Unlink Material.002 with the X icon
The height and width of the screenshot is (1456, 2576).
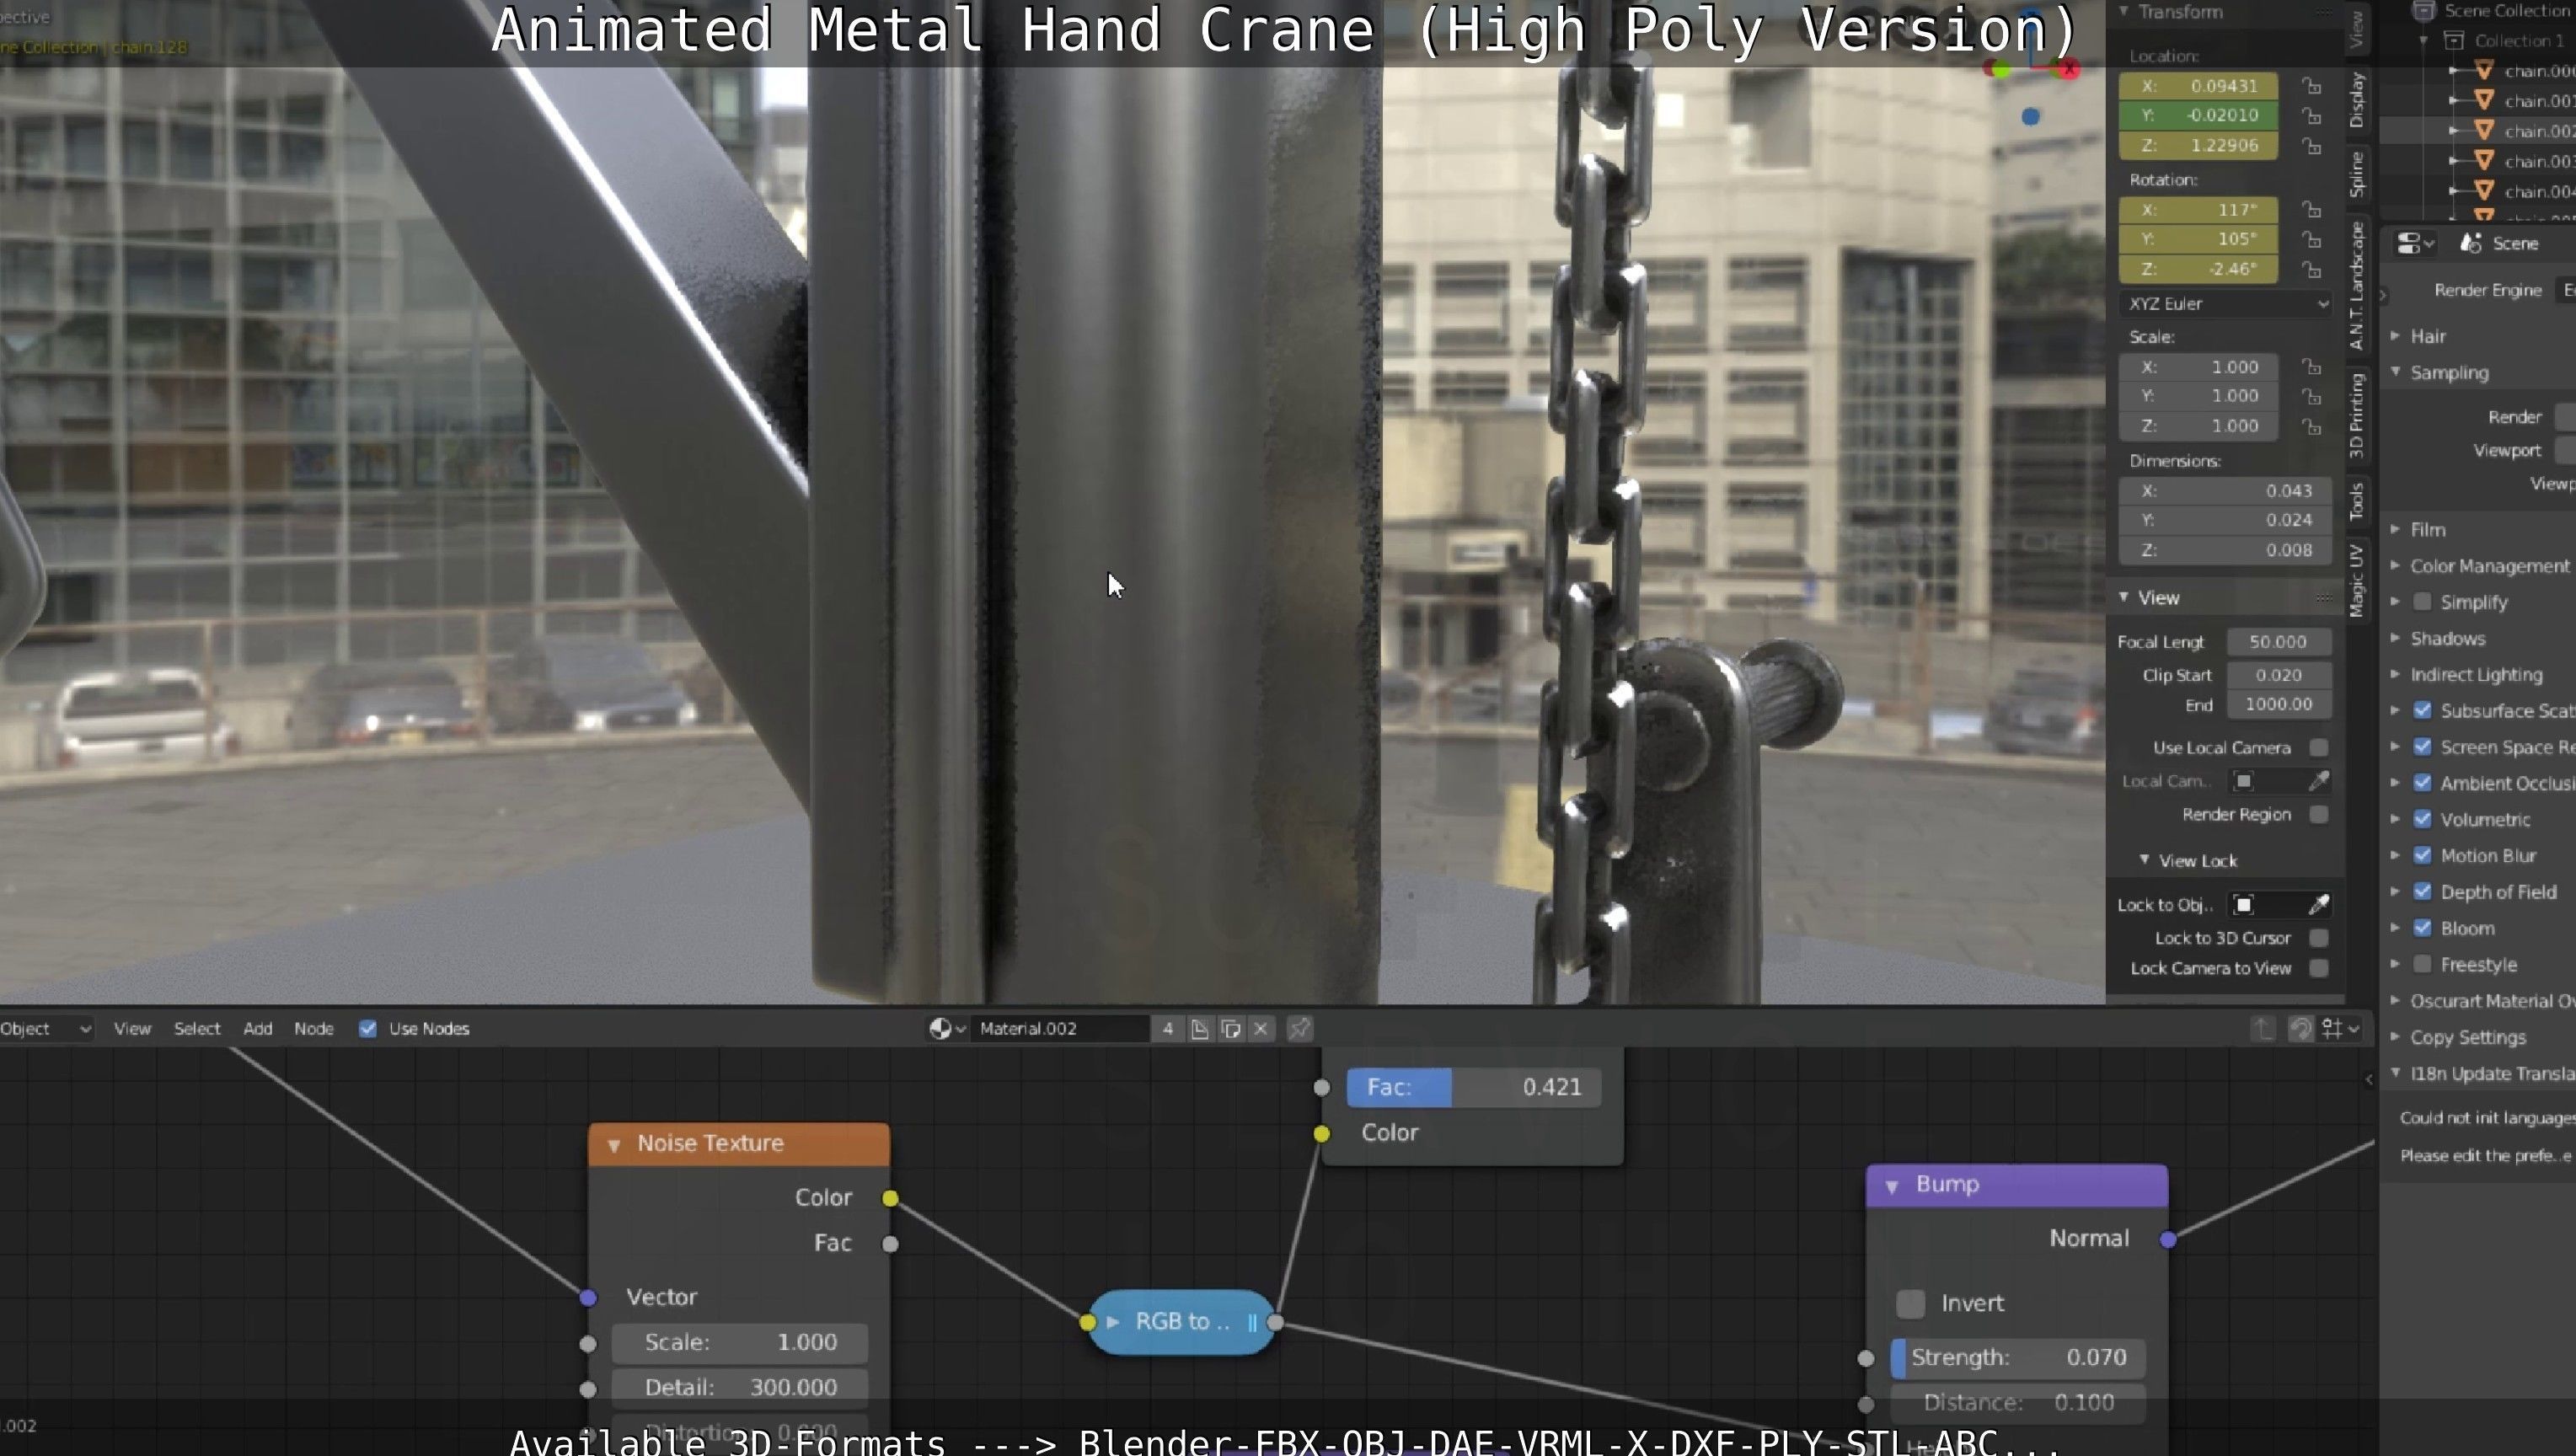coord(1261,1028)
